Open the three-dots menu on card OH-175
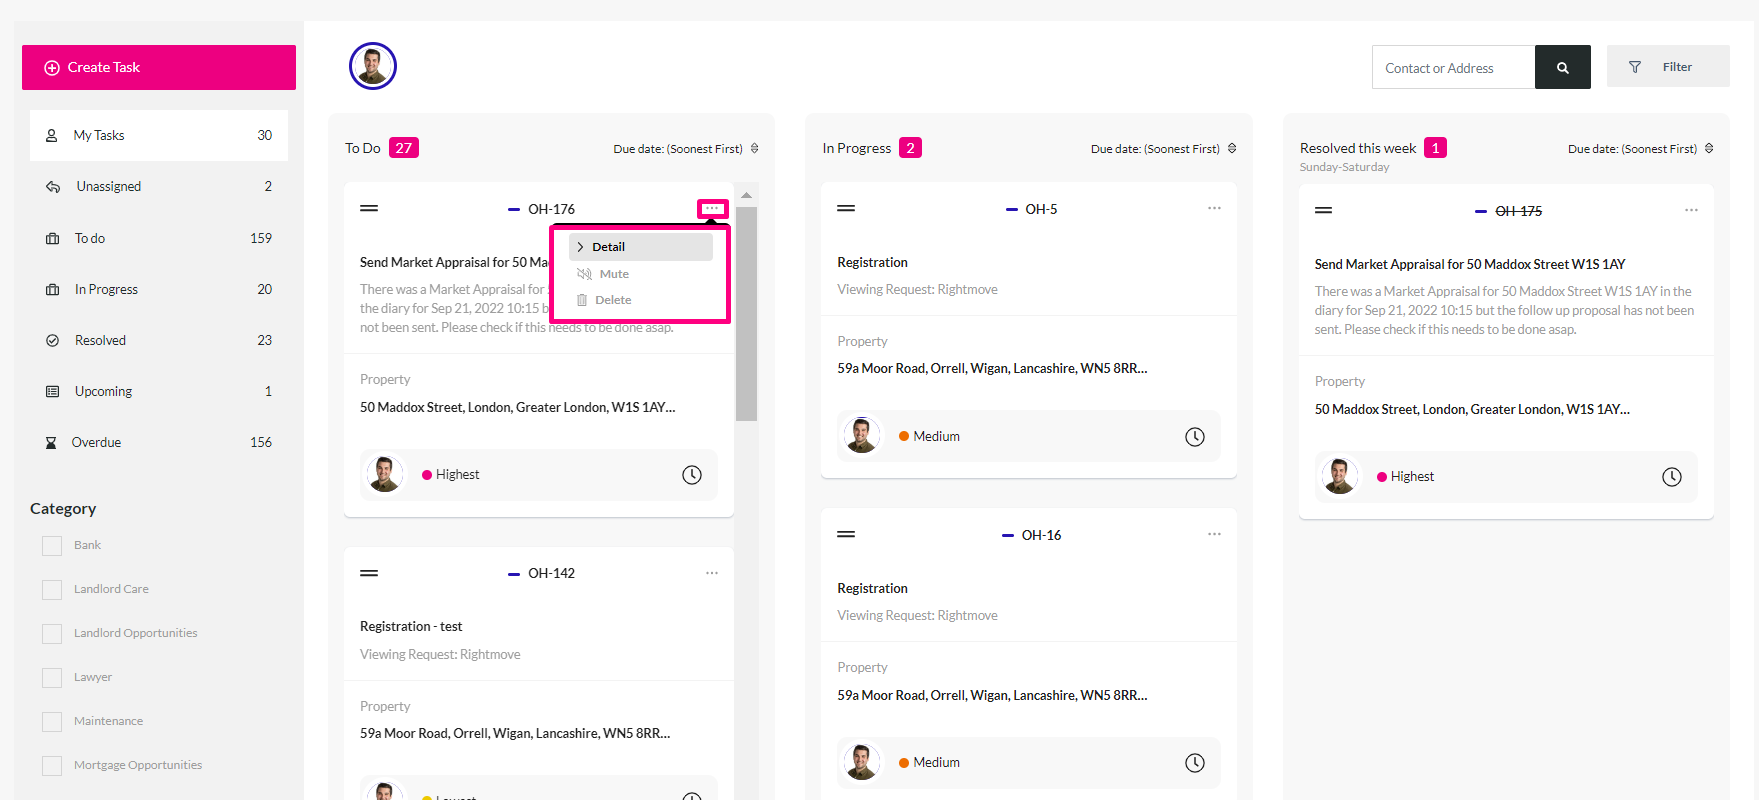1759x800 pixels. pos(1691,210)
